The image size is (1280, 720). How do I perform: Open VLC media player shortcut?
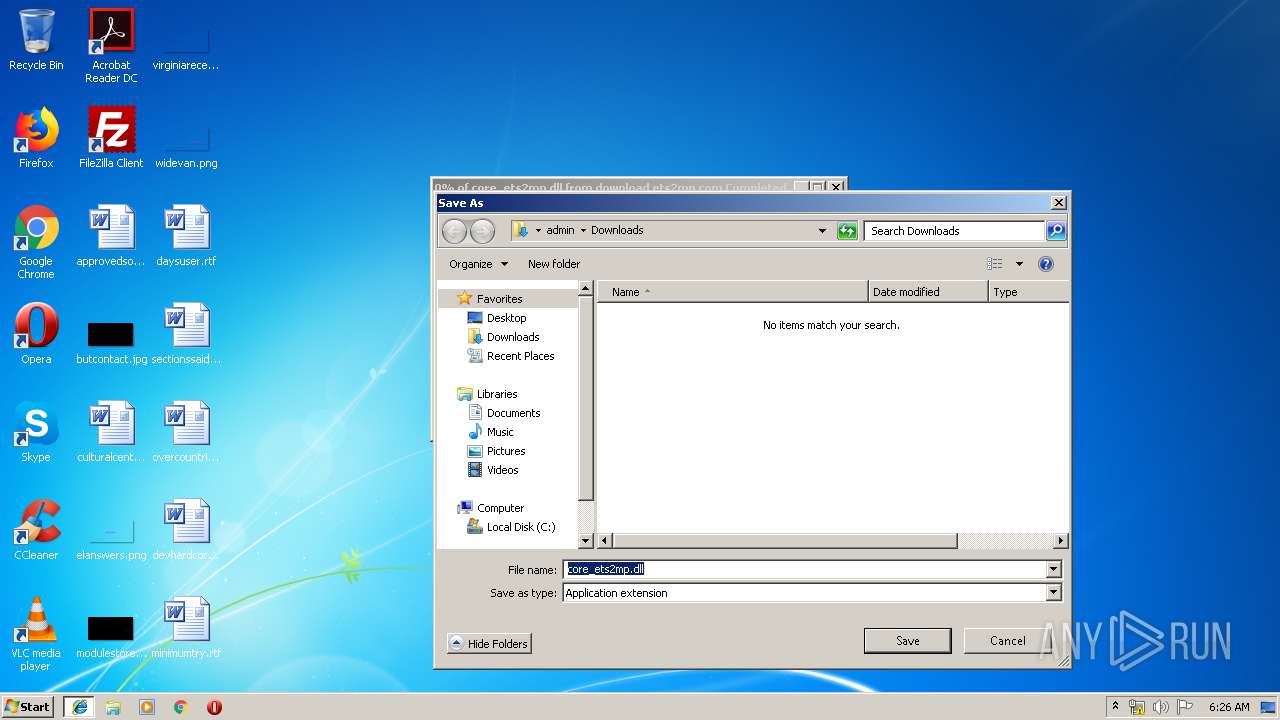[x=36, y=634]
